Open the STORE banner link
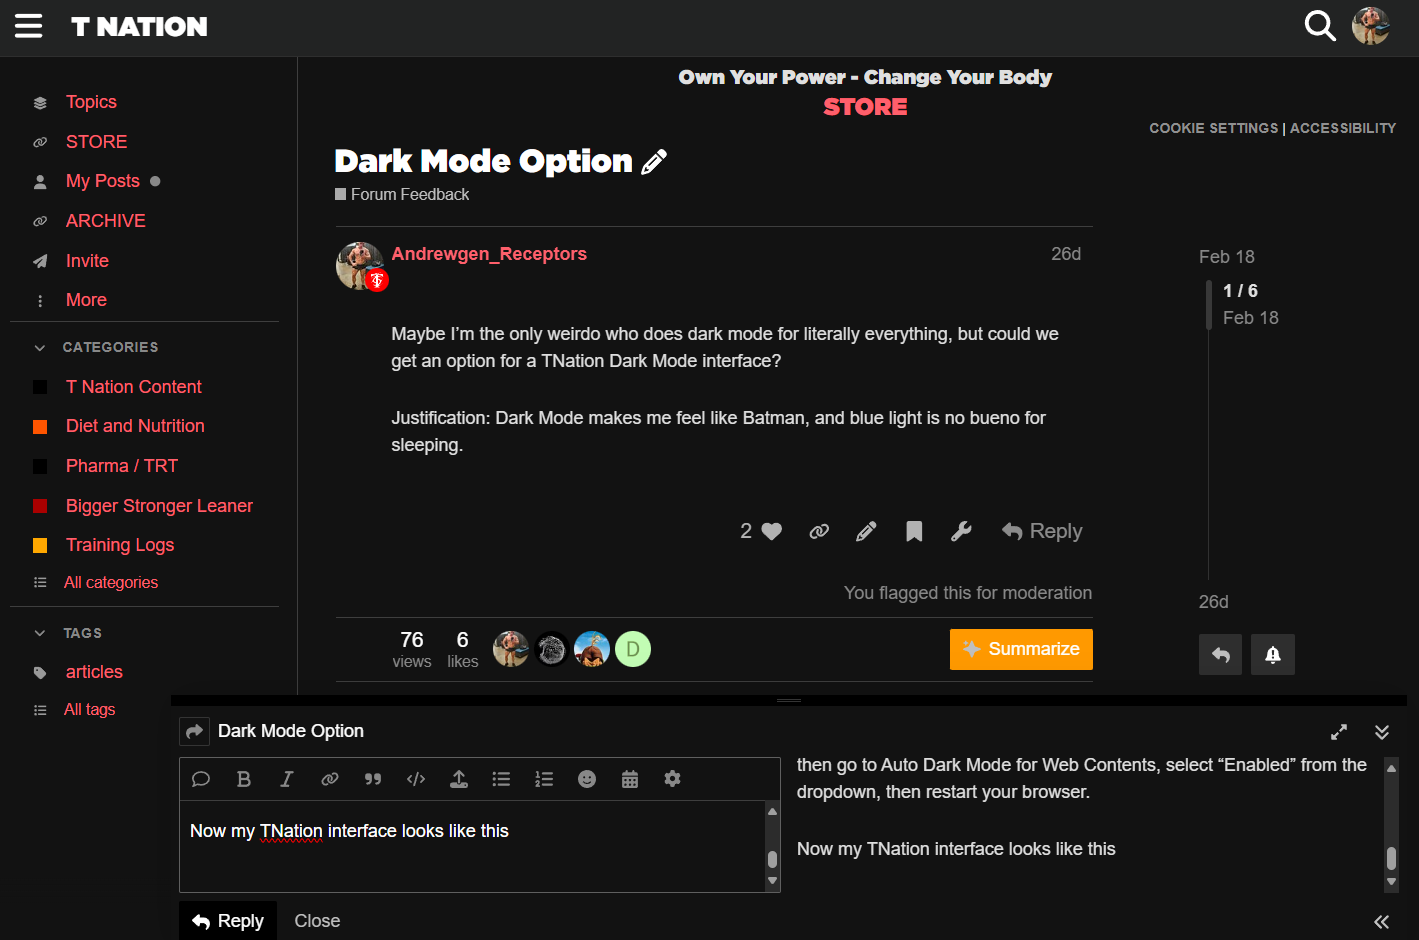 pos(865,107)
